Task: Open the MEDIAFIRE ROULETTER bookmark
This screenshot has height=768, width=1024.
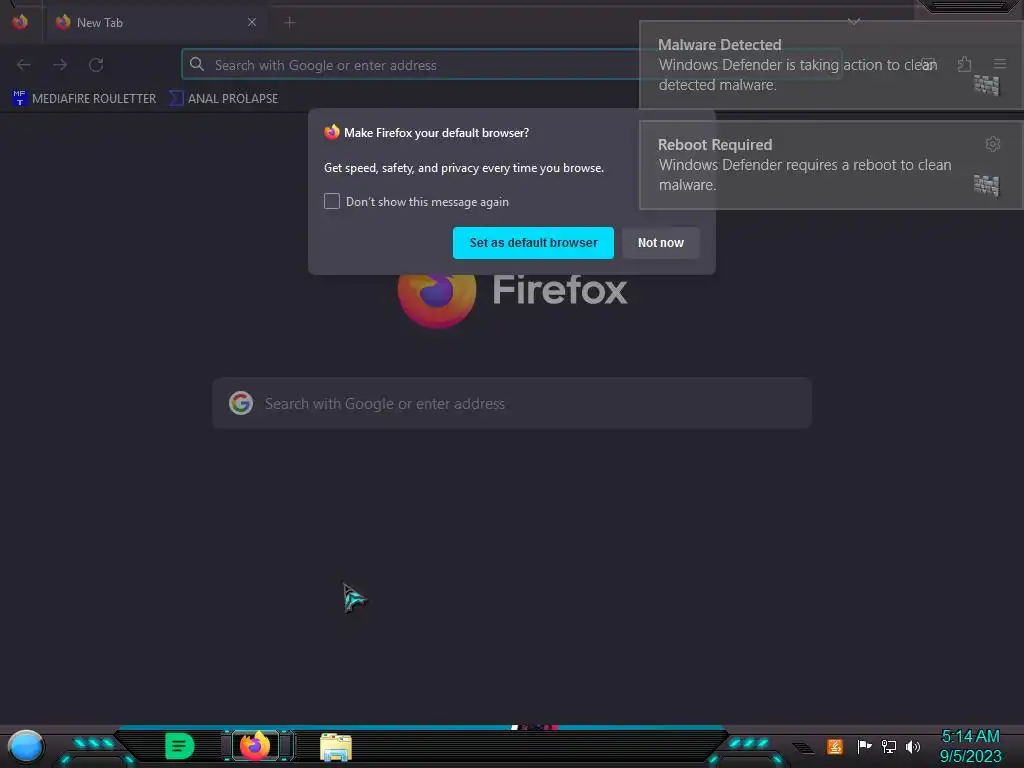Action: (x=84, y=99)
